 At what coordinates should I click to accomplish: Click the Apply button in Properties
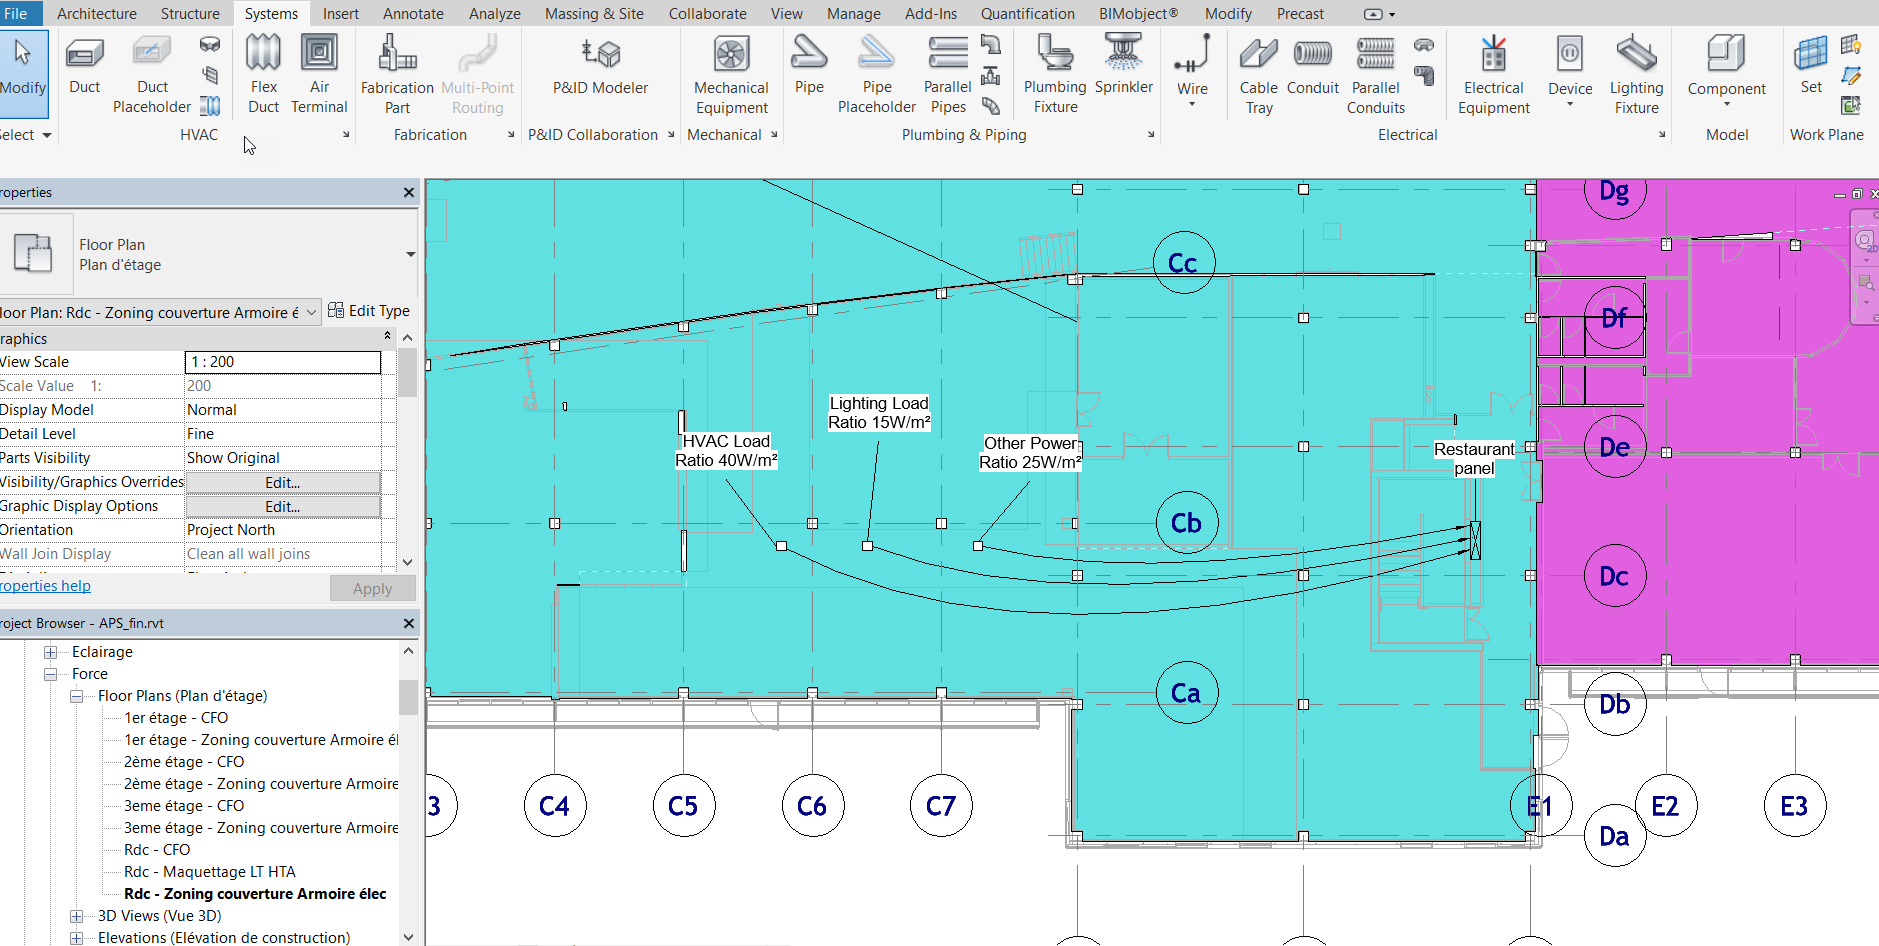(371, 588)
